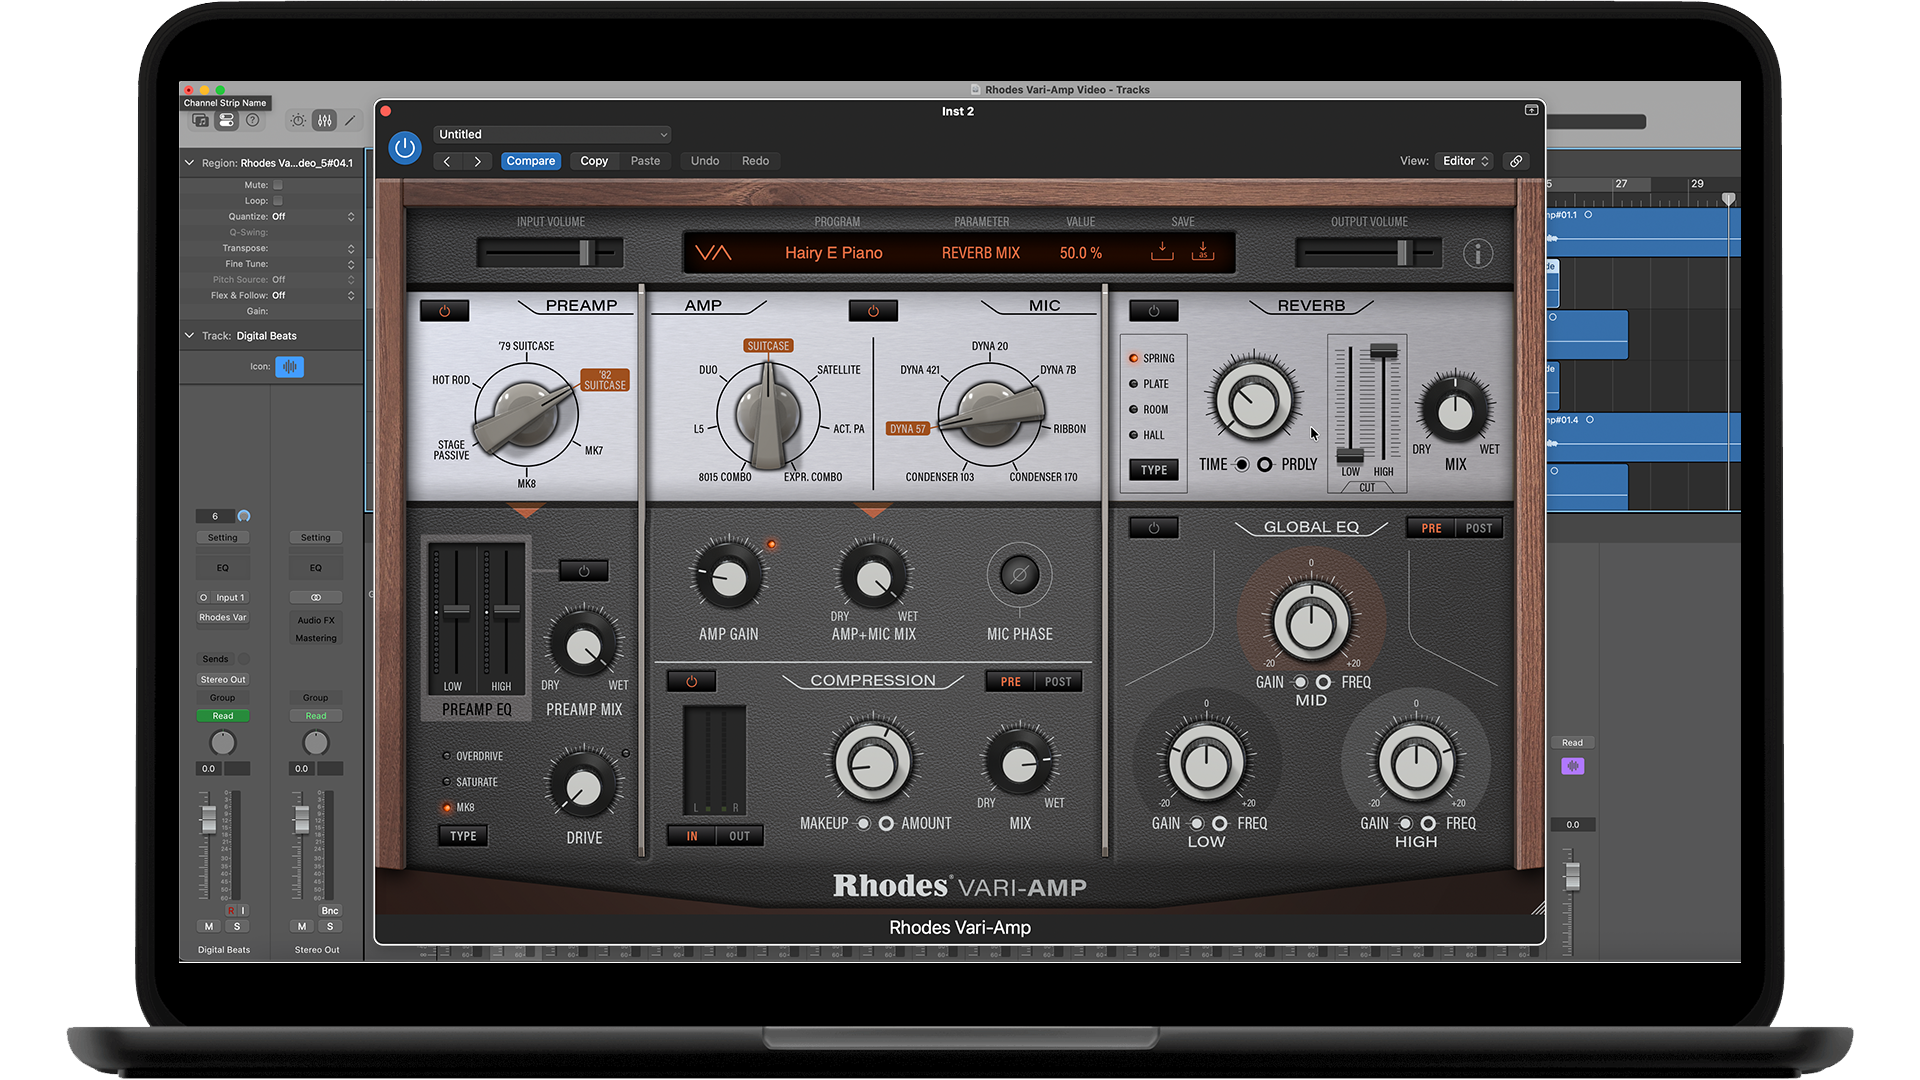
Task: Click the Compare button
Action: [x=530, y=161]
